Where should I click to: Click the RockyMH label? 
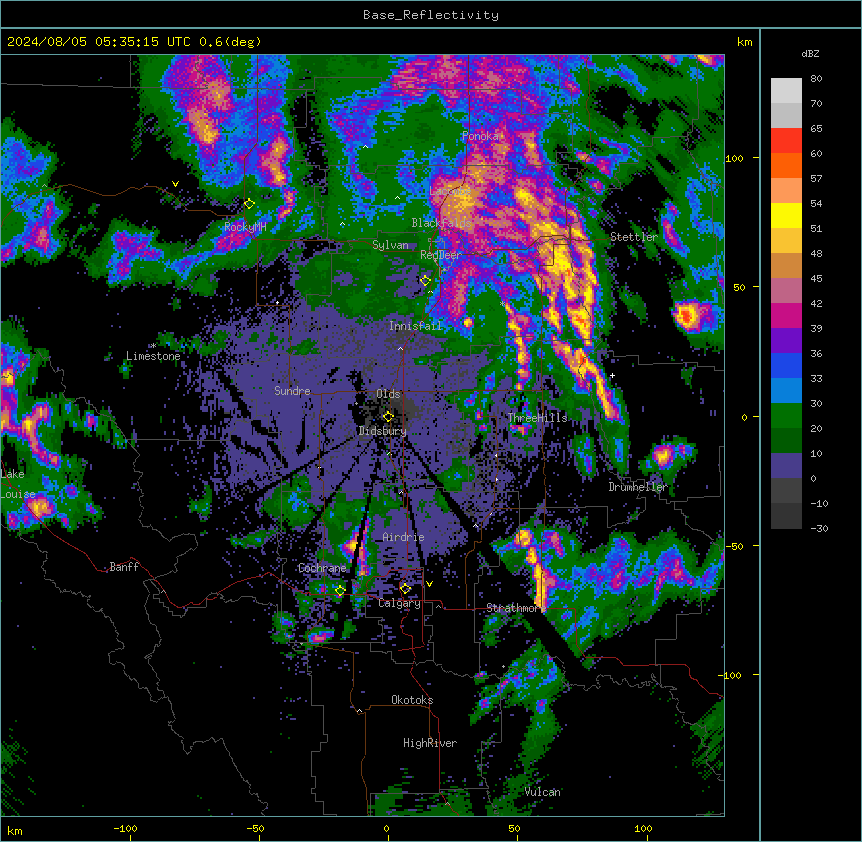point(245,227)
